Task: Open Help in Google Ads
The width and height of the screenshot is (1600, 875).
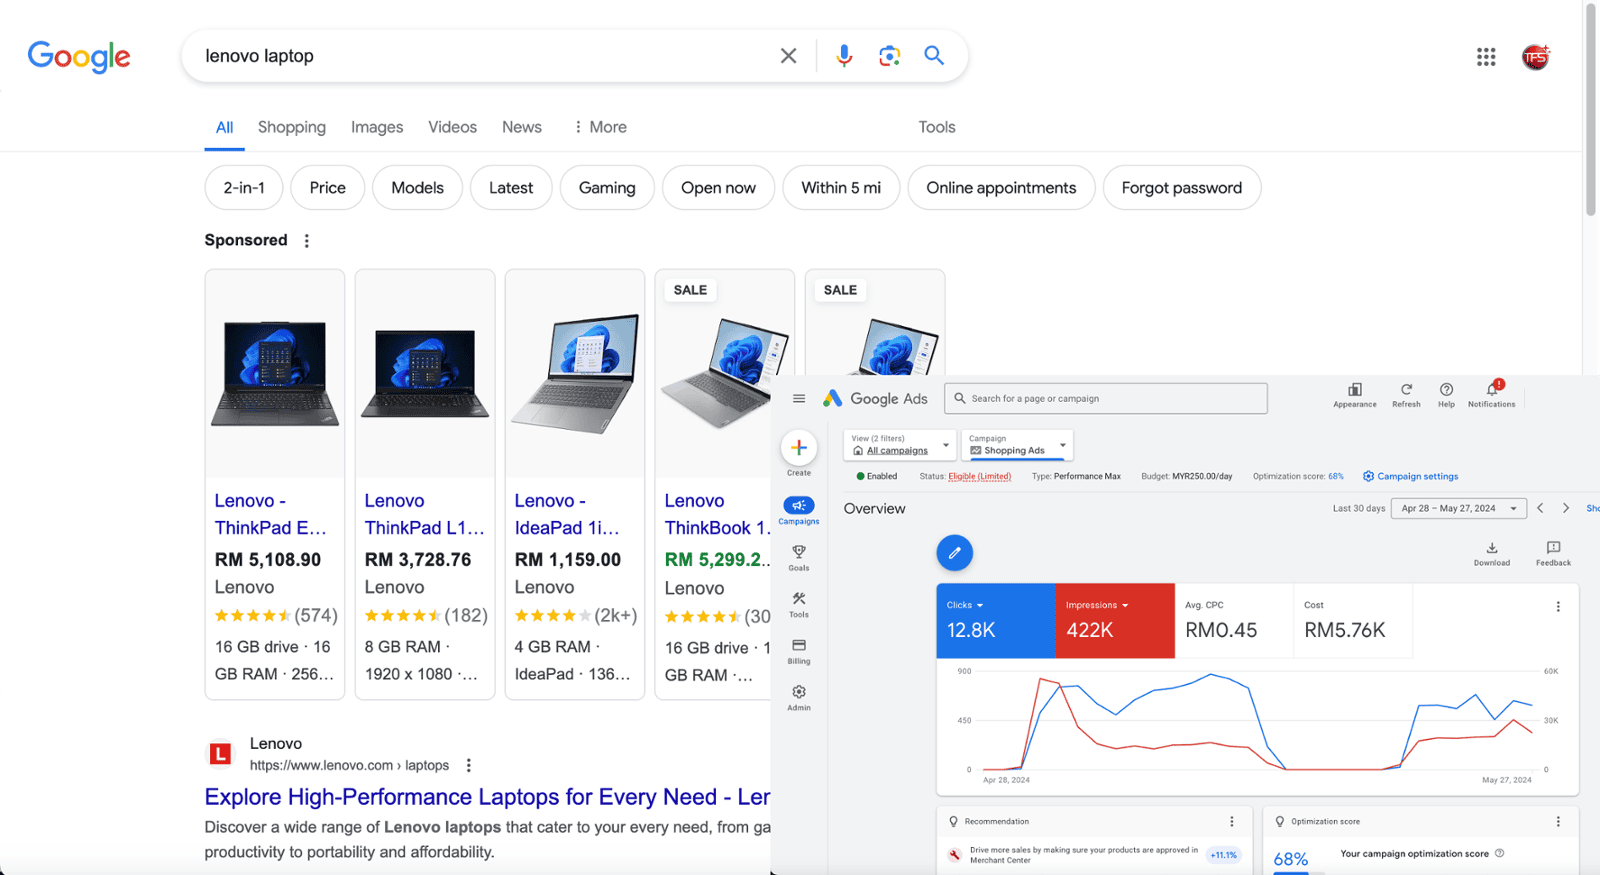Action: point(1446,395)
